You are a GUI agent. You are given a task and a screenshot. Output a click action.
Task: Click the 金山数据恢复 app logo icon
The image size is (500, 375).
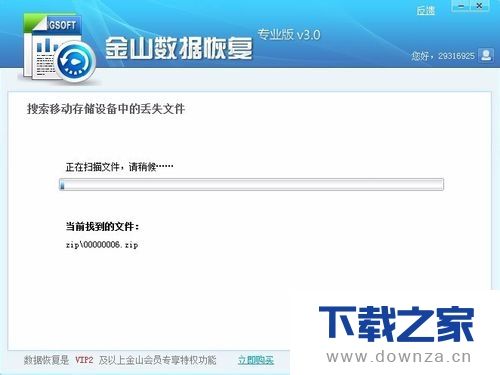59,48
